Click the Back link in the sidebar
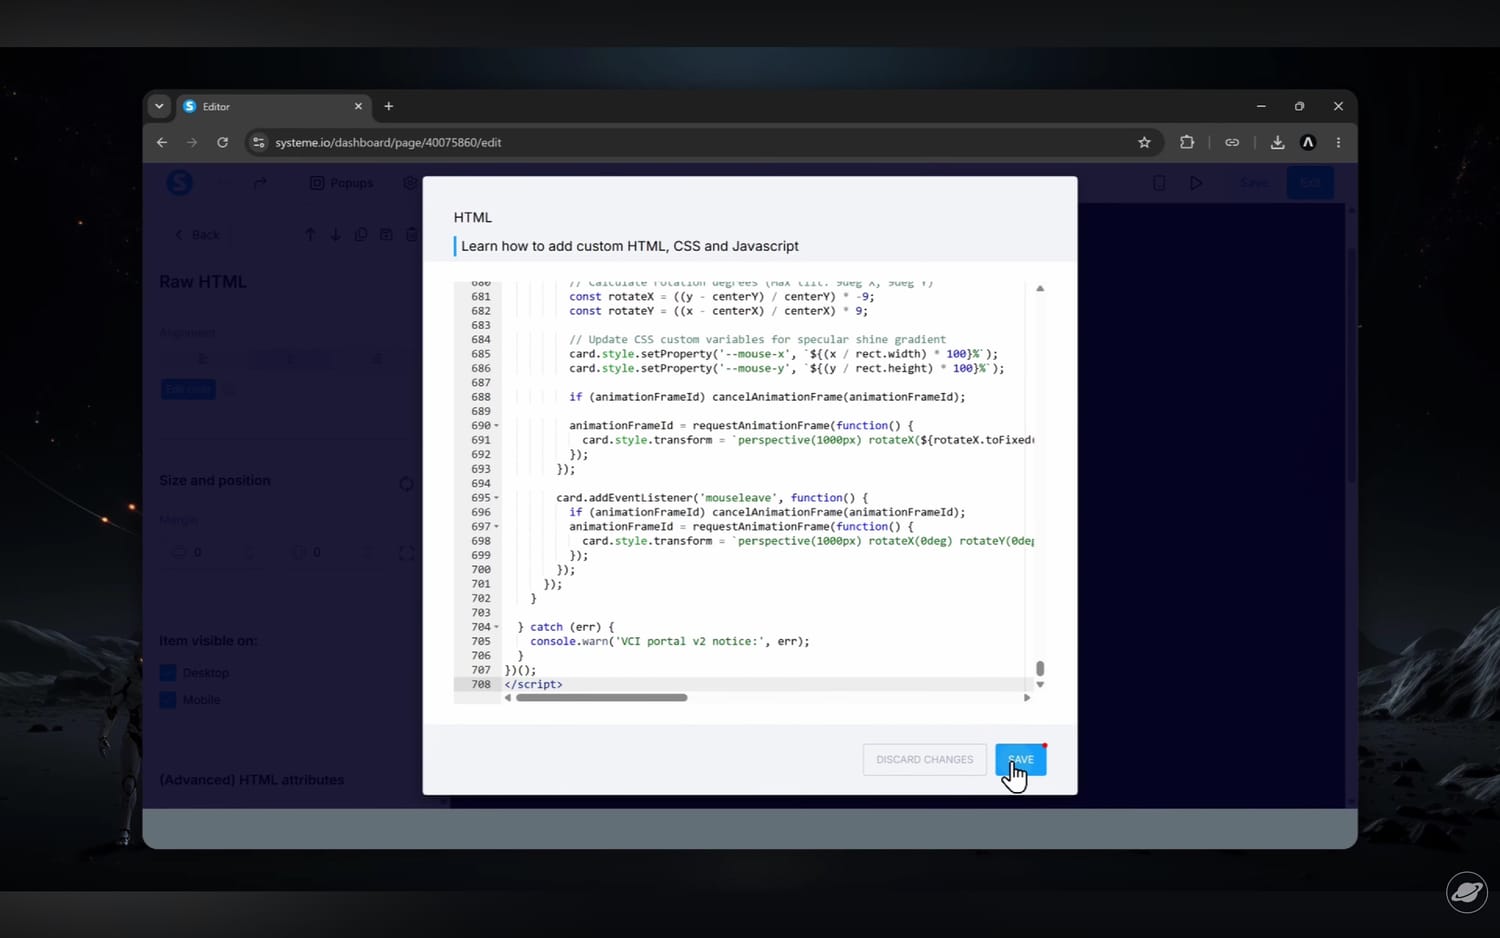 coord(197,235)
